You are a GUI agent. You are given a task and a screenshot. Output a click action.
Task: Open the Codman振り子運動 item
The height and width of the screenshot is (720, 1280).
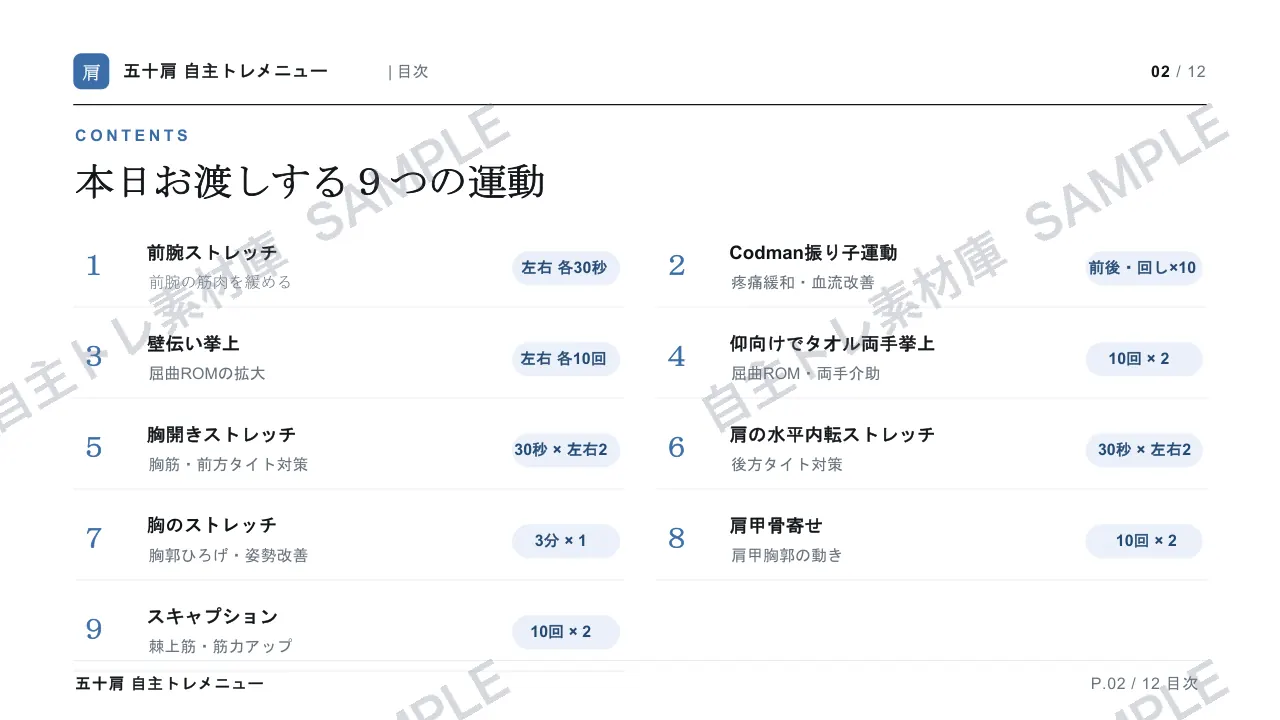point(813,253)
